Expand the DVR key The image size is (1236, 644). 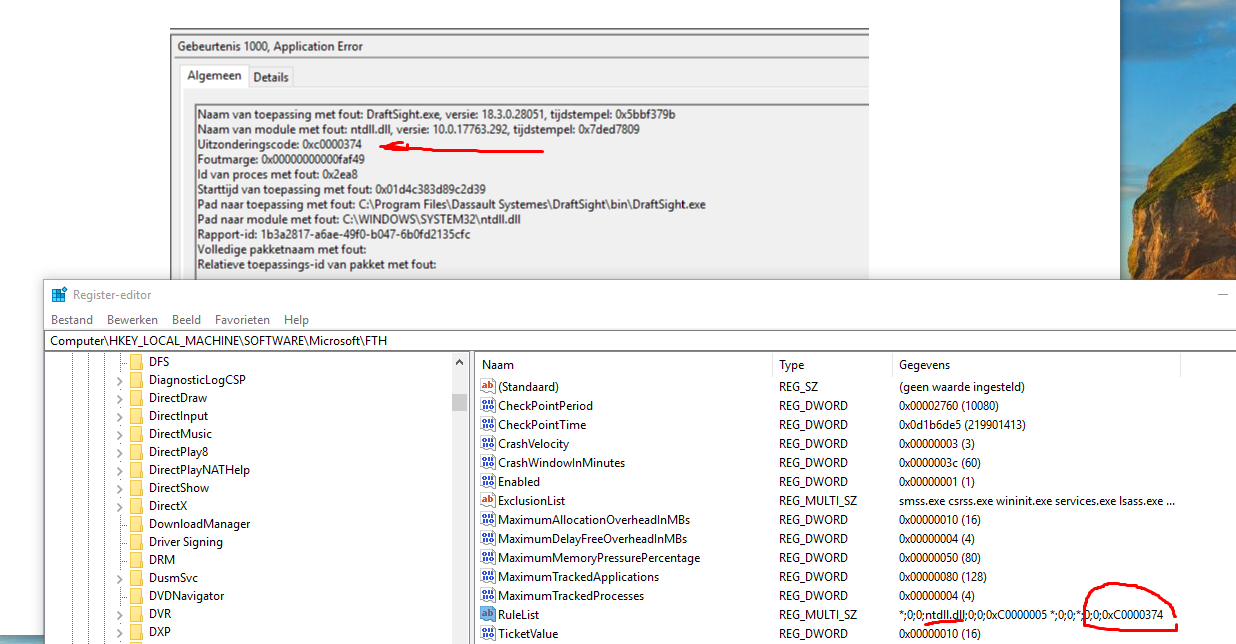pyautogui.click(x=120, y=614)
